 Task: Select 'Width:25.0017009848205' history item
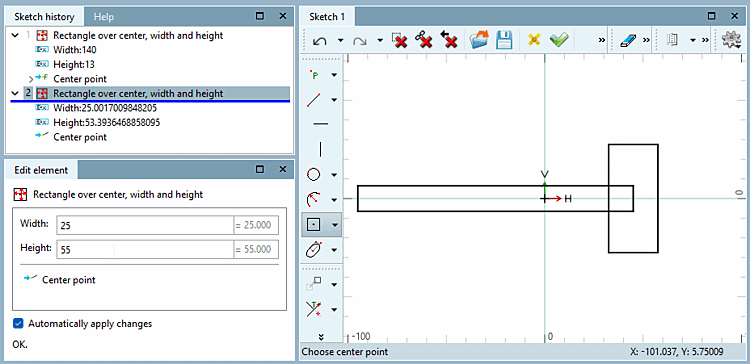pos(105,108)
